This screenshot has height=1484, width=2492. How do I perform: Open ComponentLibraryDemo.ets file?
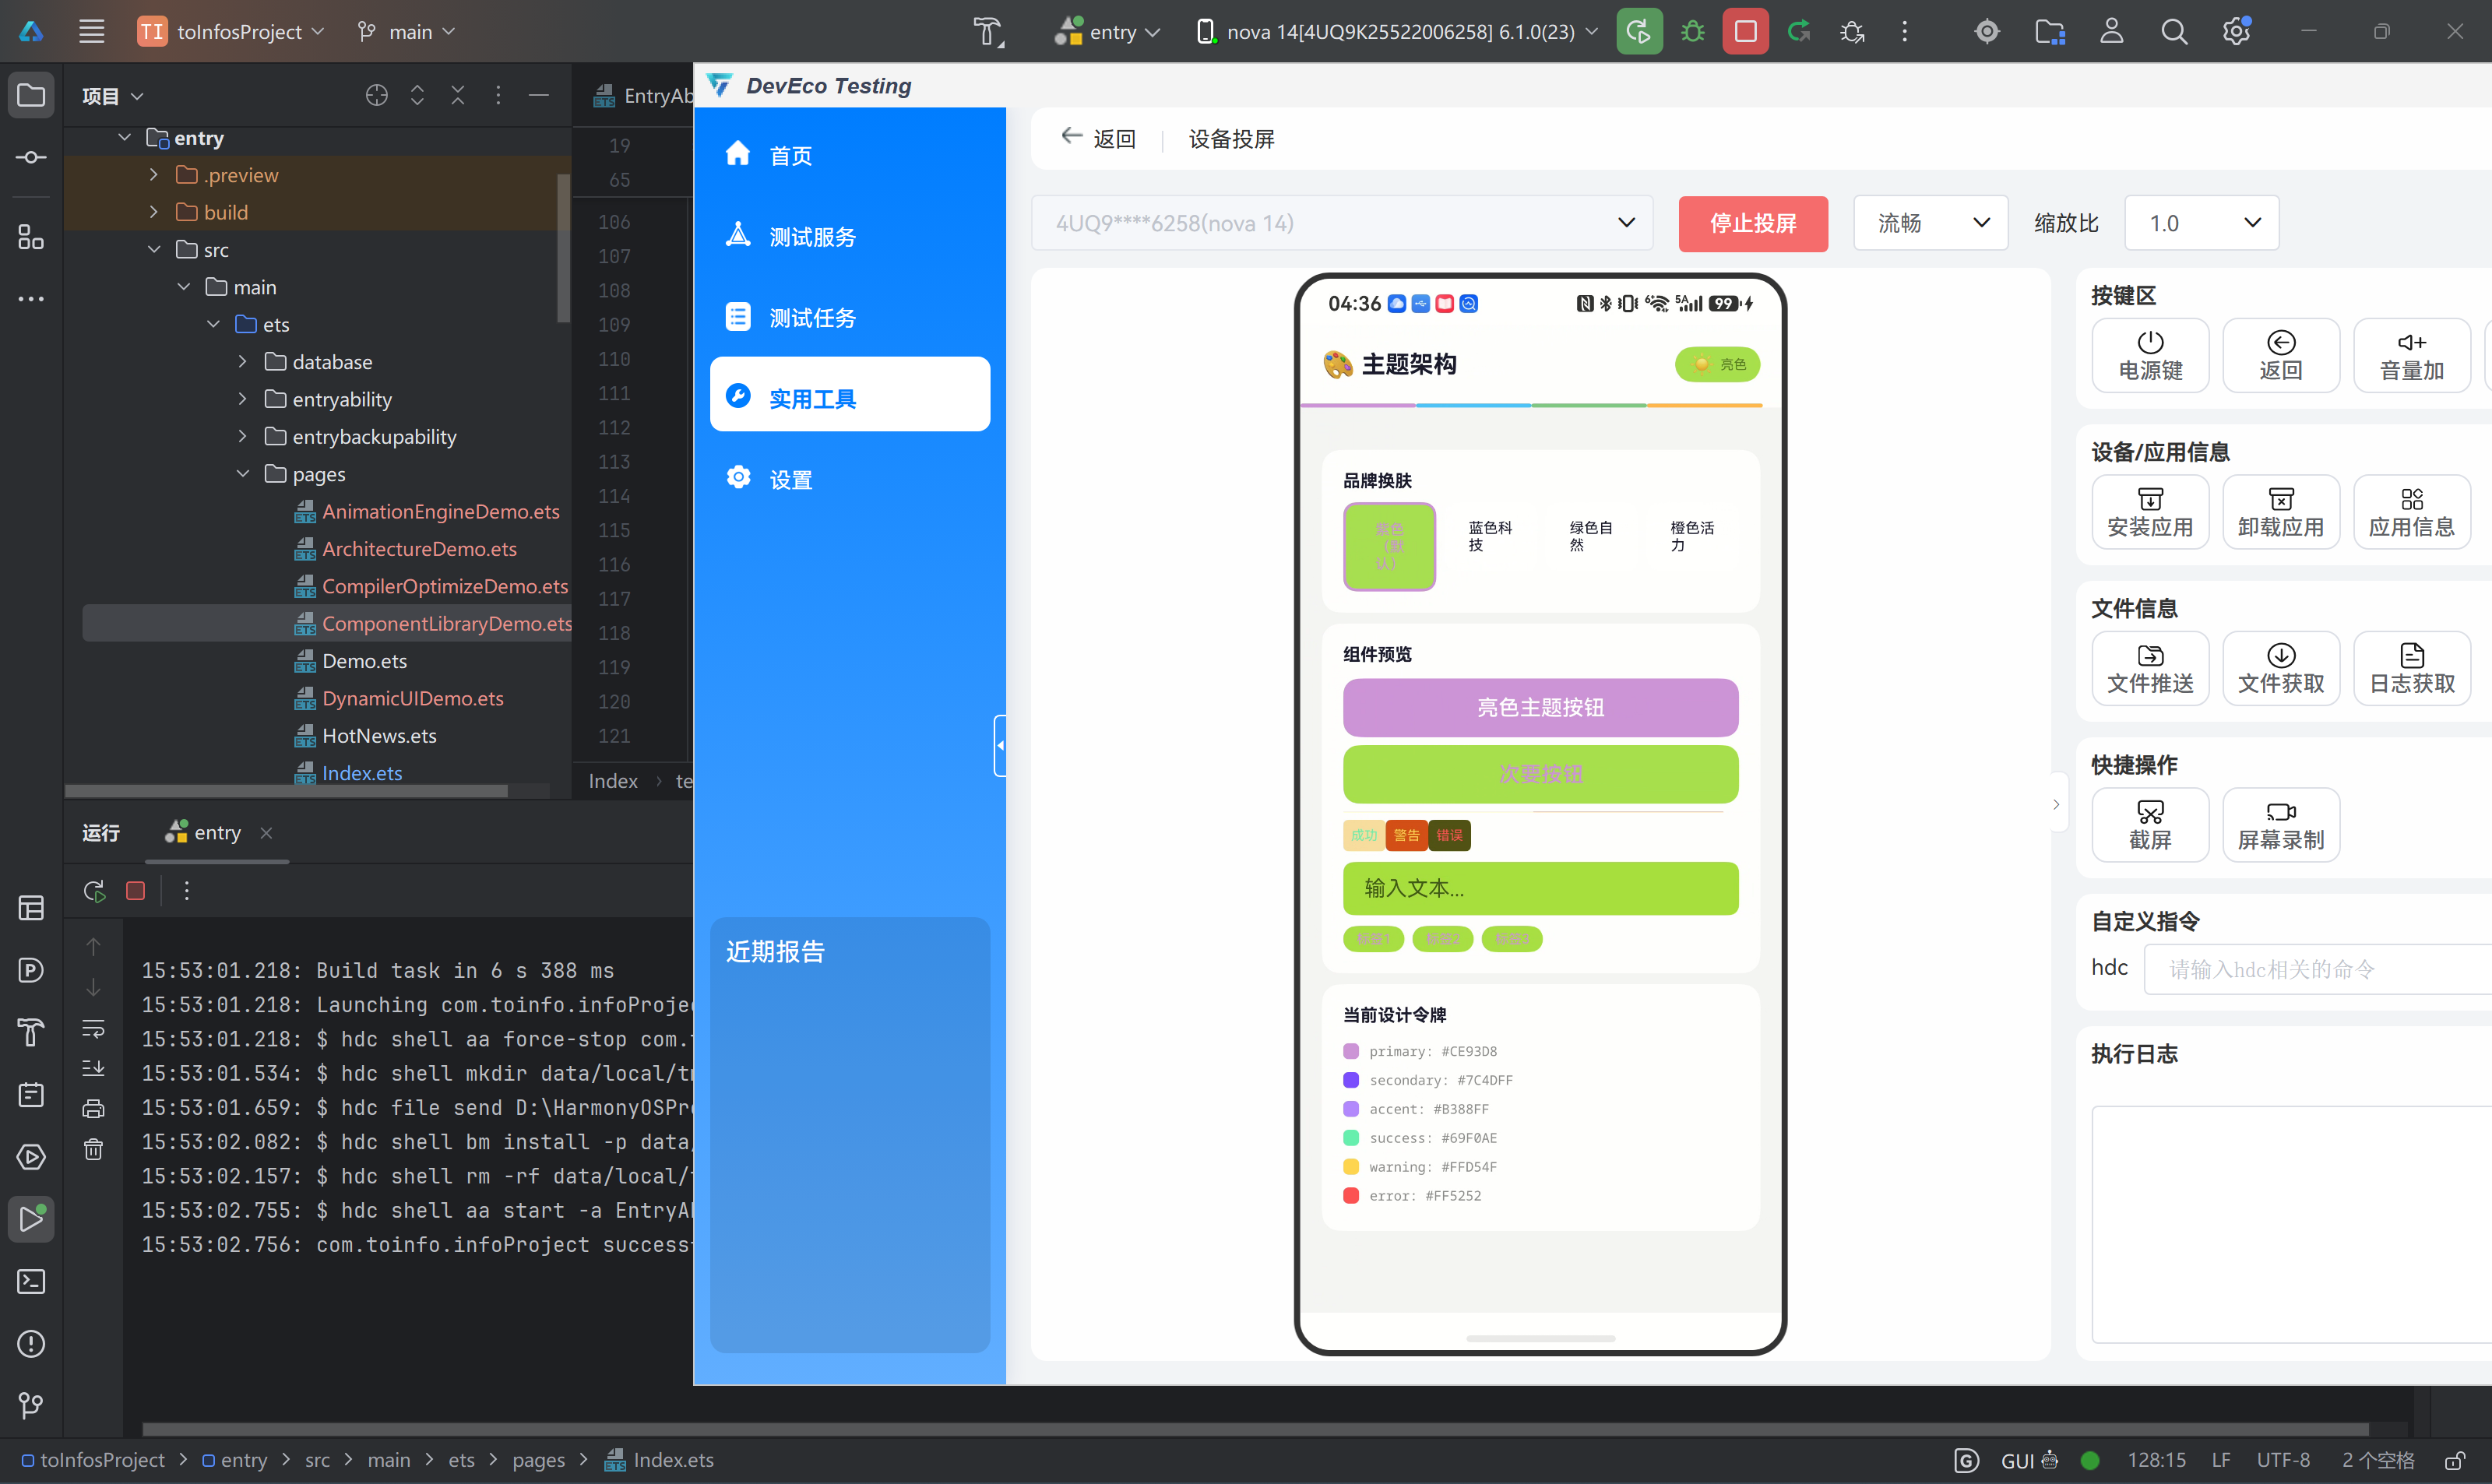coord(446,623)
